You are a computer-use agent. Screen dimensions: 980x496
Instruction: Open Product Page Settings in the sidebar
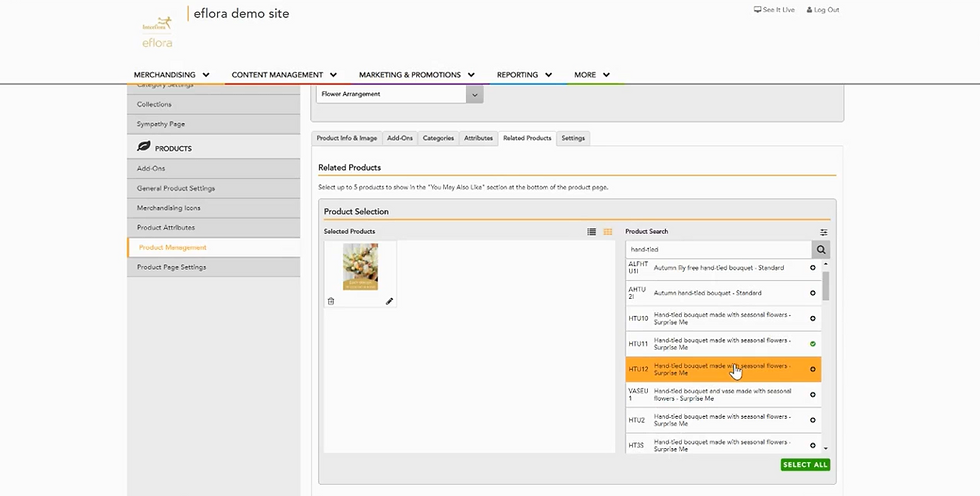(x=213, y=267)
